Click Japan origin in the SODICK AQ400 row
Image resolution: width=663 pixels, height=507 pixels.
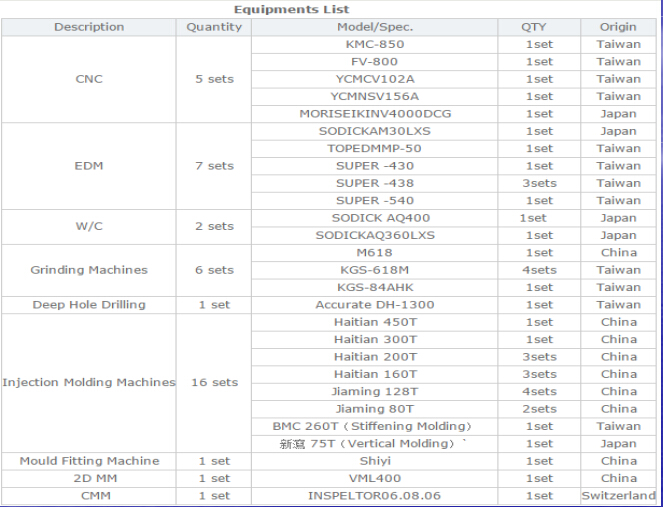pyautogui.click(x=618, y=218)
